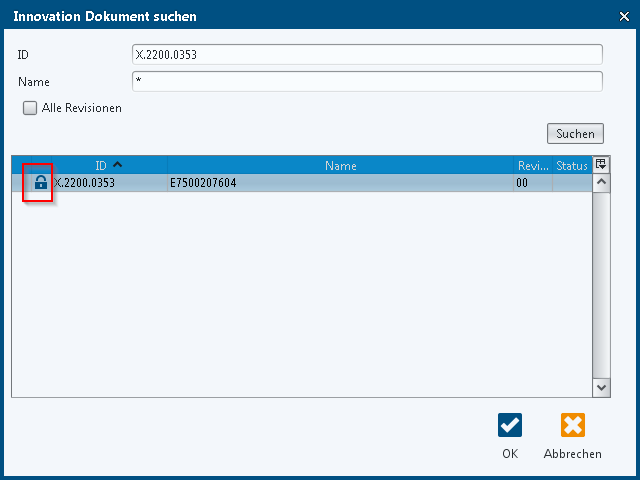Focus the Name input field
This screenshot has height=480, width=640.
pos(367,81)
